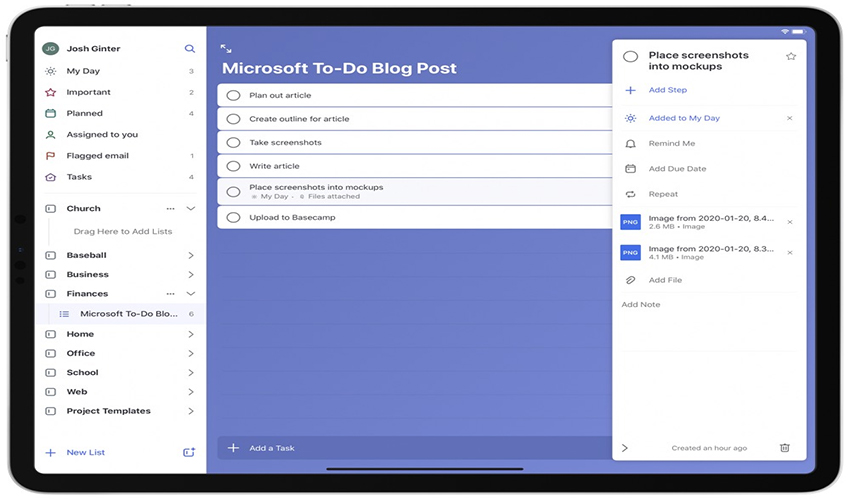The image size is (850, 500).
Task: Click the expand view arrows above list title
Action: tap(226, 48)
